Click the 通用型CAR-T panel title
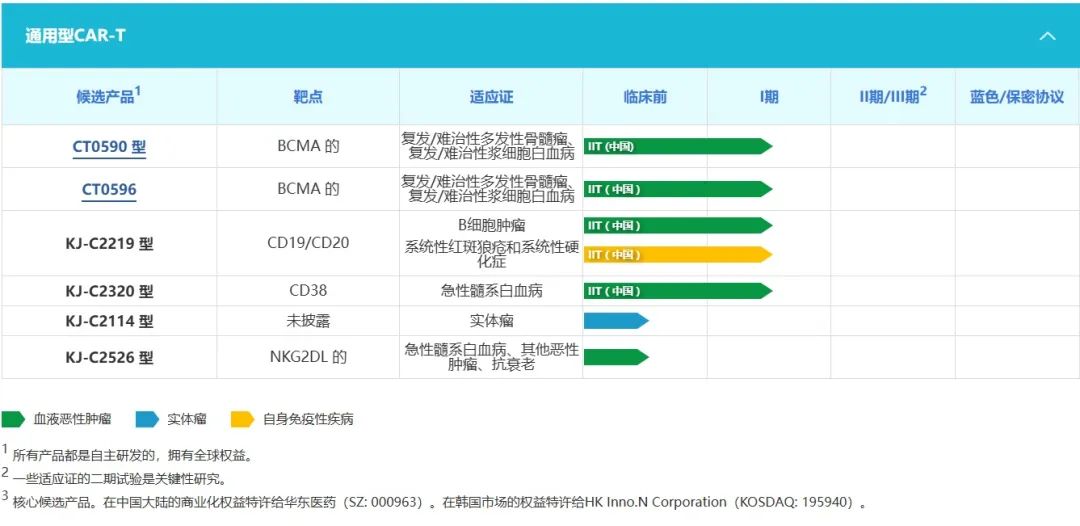Viewport: 1080px width, 526px height. tap(76, 36)
